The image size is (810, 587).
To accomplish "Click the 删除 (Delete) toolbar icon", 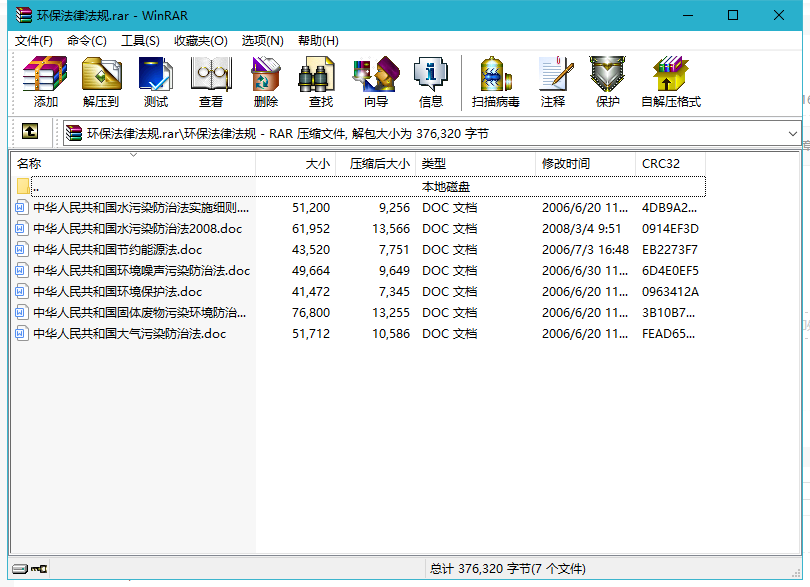I will (x=266, y=74).
